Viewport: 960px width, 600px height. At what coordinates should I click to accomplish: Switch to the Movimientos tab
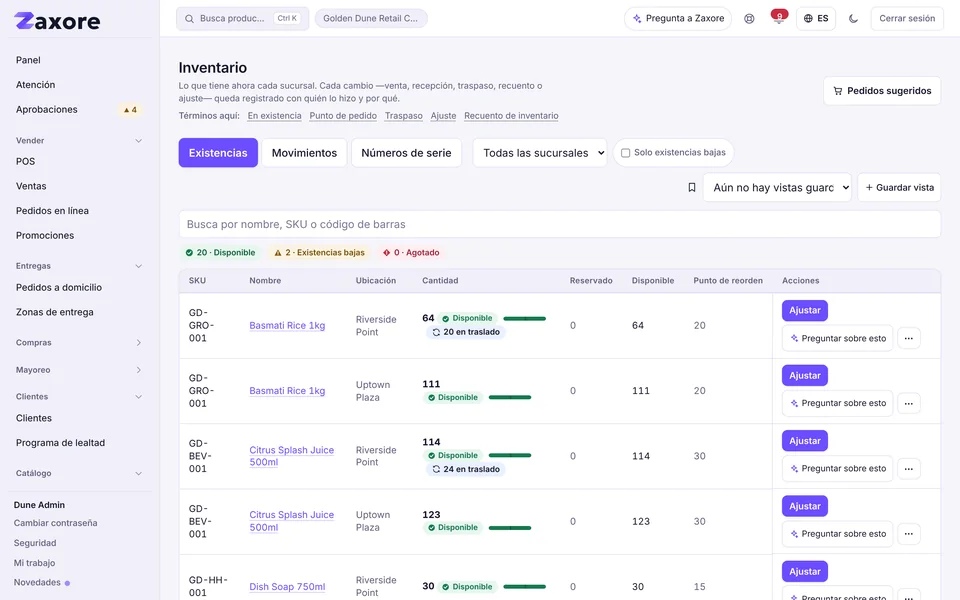pyautogui.click(x=304, y=152)
